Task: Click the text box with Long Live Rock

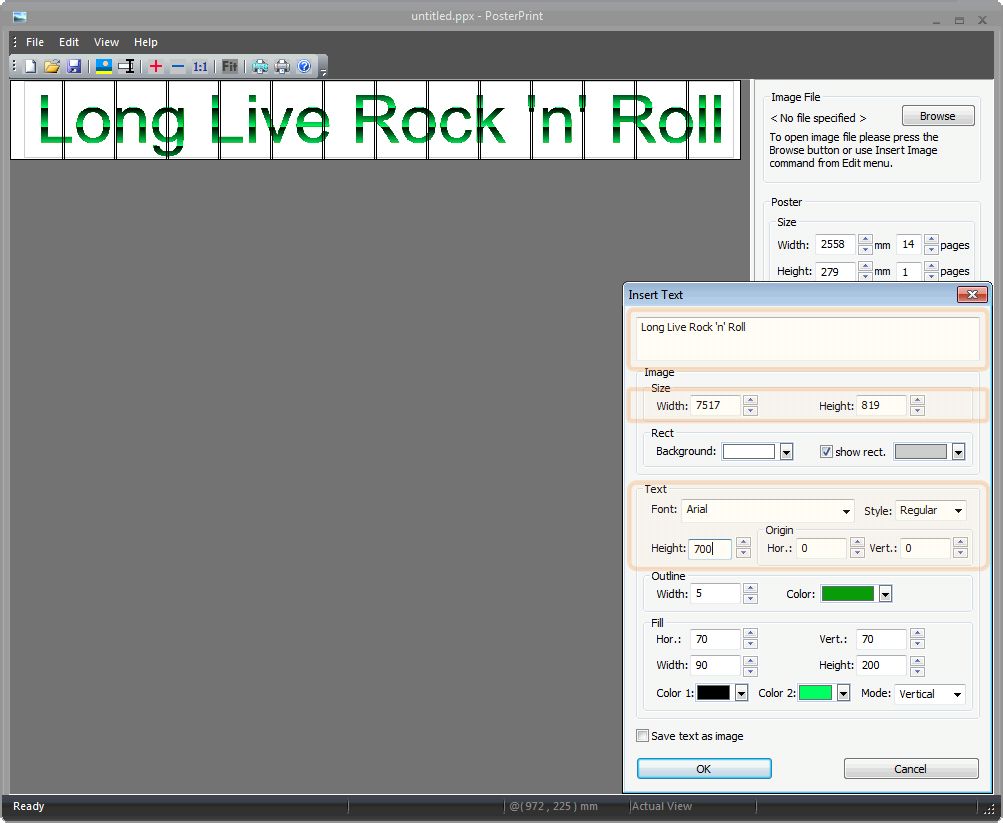Action: 807,339
